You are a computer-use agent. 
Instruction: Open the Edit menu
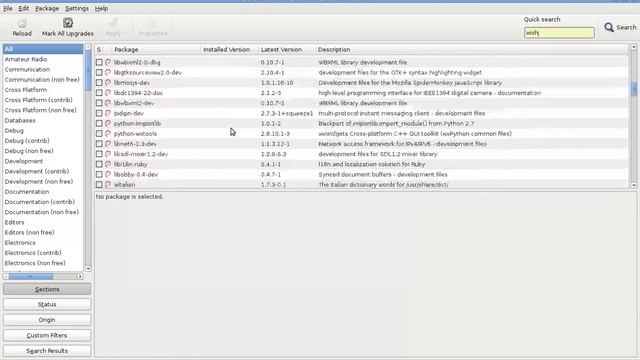pos(23,8)
